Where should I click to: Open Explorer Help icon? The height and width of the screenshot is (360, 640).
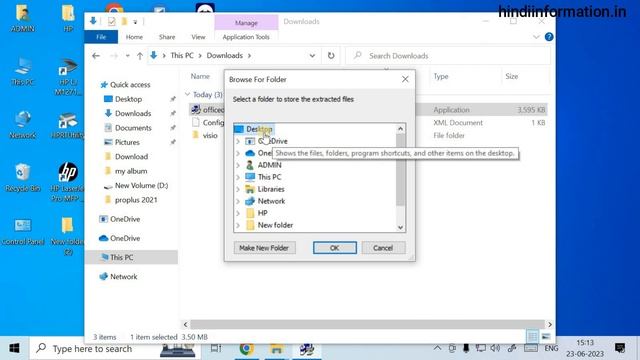[x=549, y=37]
